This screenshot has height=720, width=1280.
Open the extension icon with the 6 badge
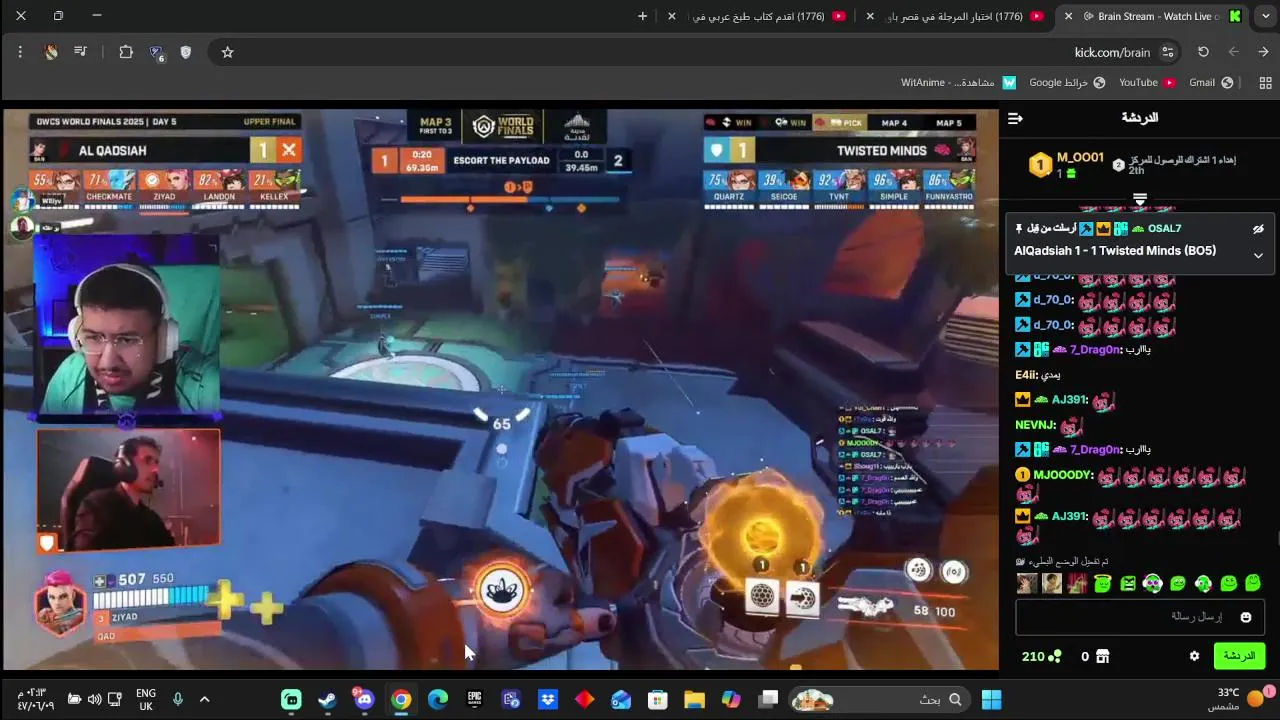click(x=156, y=53)
